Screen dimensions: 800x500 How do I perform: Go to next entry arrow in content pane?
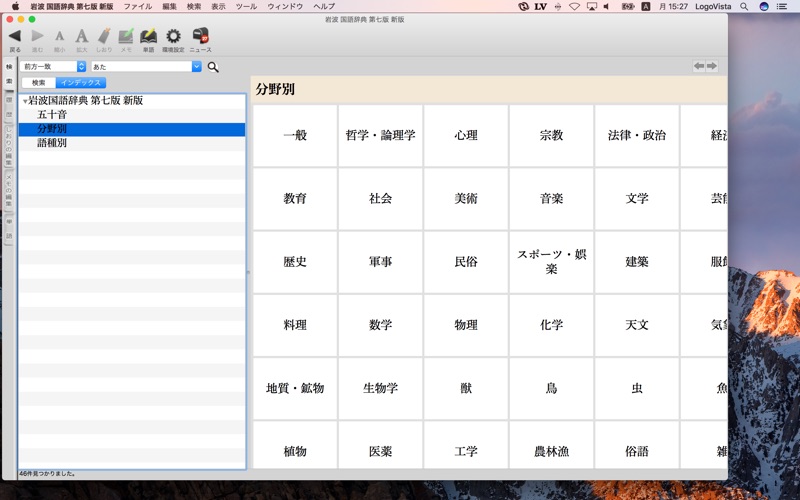(712, 66)
